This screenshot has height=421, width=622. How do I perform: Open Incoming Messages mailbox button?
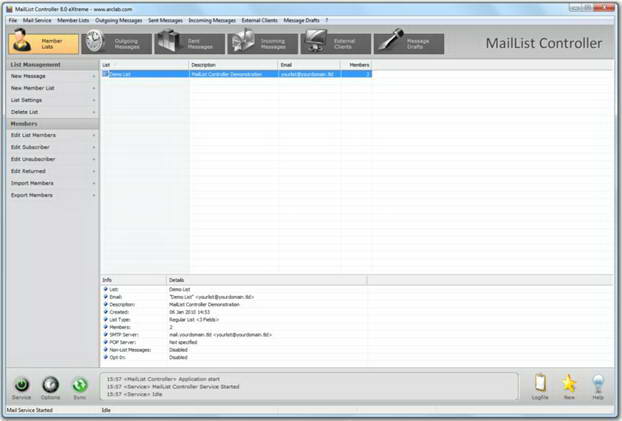(x=263, y=43)
